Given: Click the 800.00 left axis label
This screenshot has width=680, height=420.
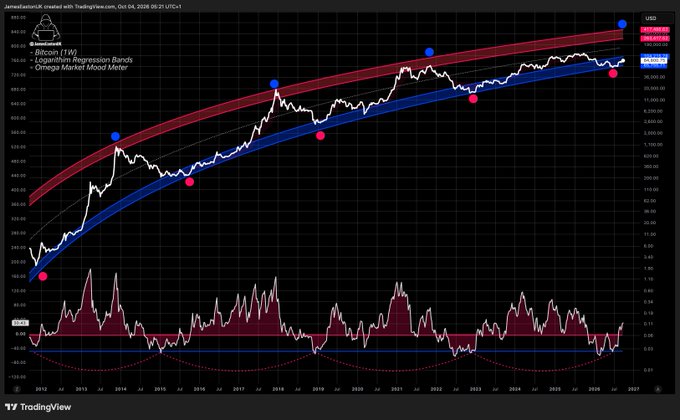Looking at the screenshot, I should [x=18, y=46].
